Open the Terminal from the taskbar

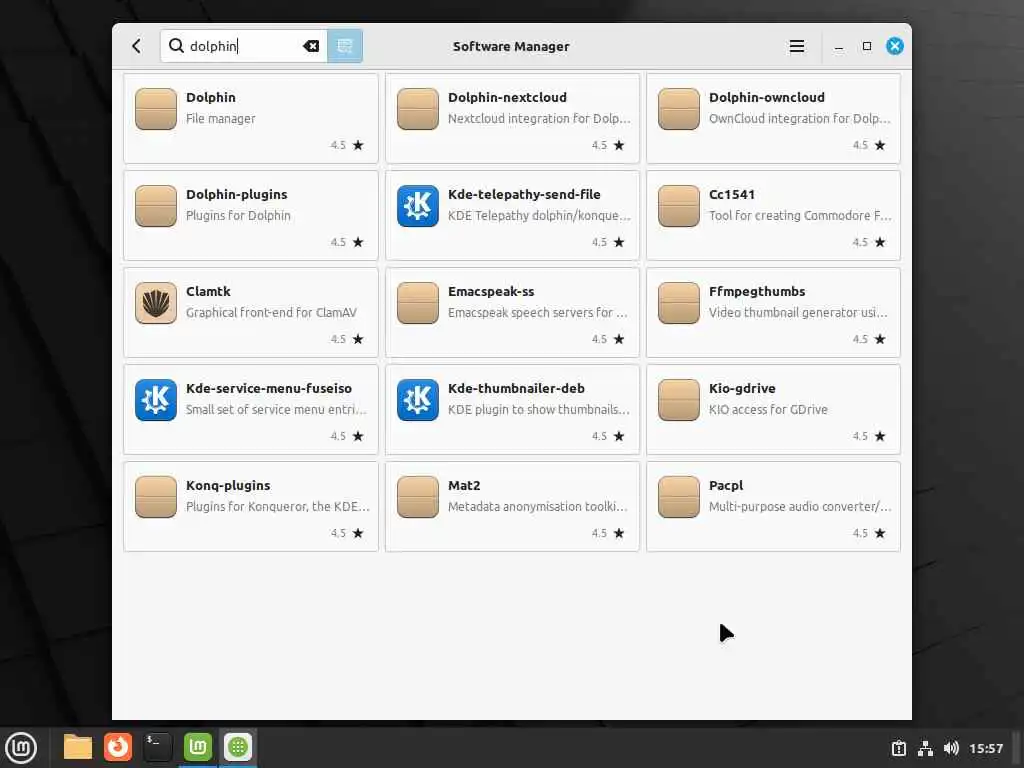coord(157,747)
